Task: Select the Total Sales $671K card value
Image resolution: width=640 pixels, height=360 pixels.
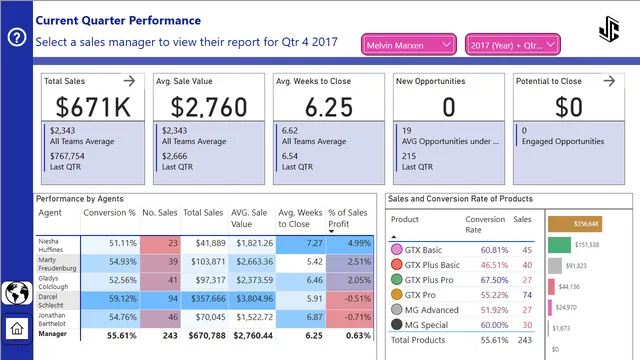Action: (93, 107)
